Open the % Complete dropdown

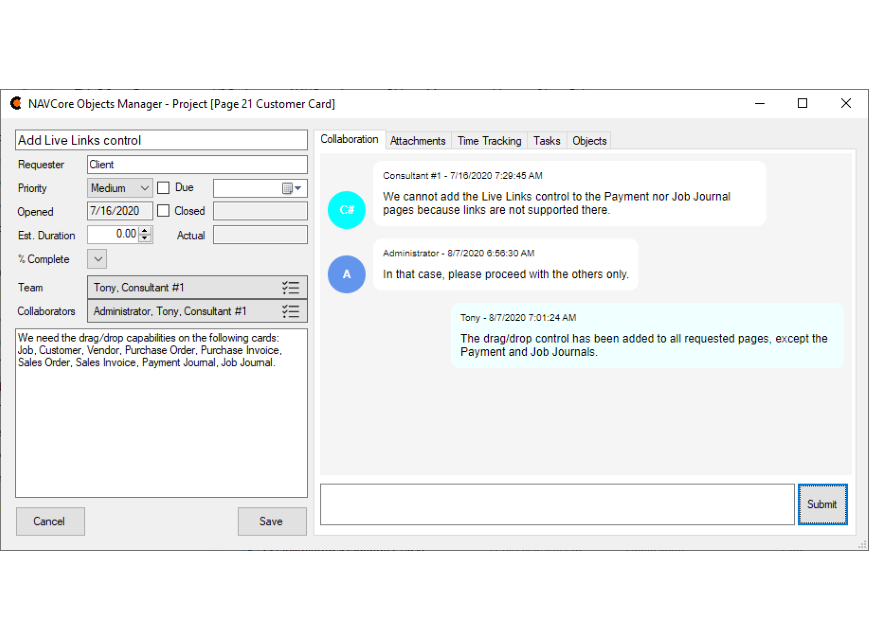97,260
